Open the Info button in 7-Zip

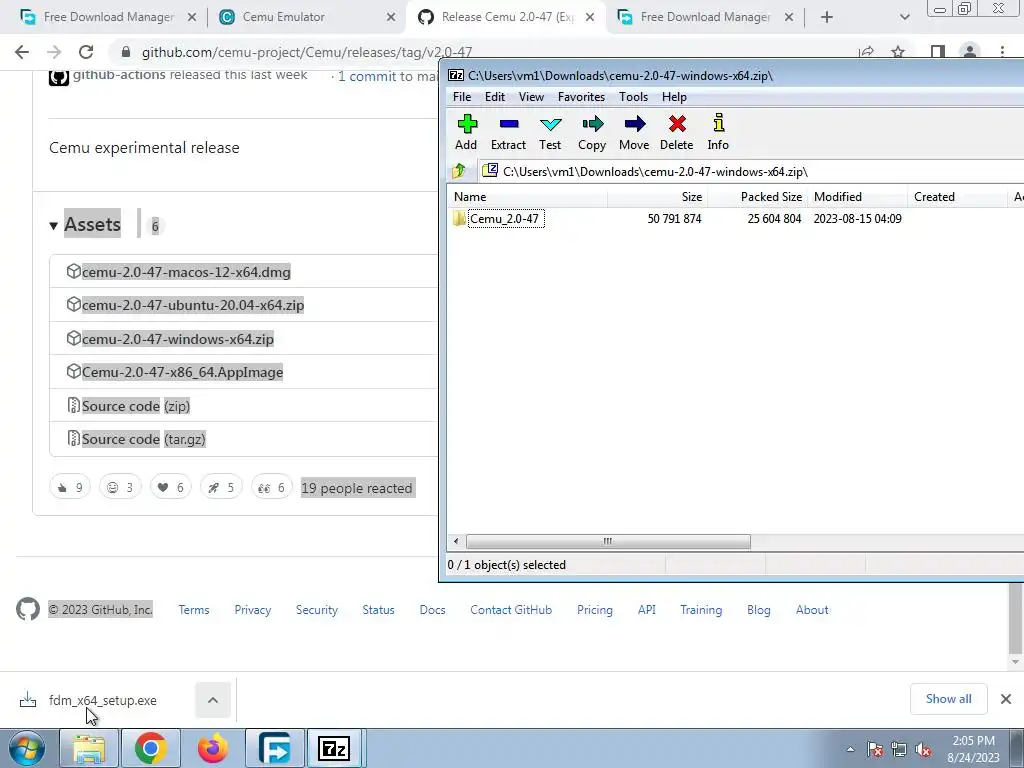[x=718, y=132]
